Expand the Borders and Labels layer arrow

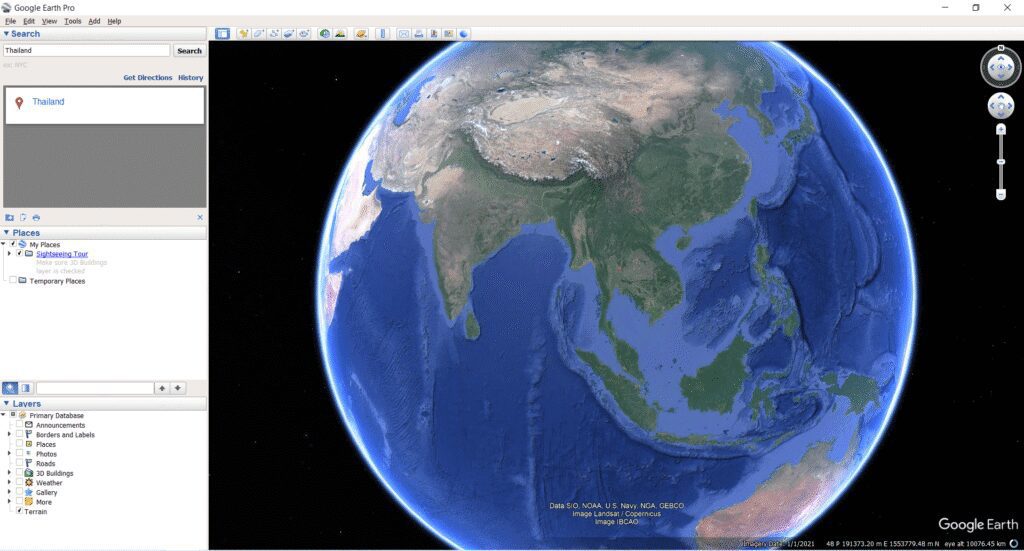point(9,434)
